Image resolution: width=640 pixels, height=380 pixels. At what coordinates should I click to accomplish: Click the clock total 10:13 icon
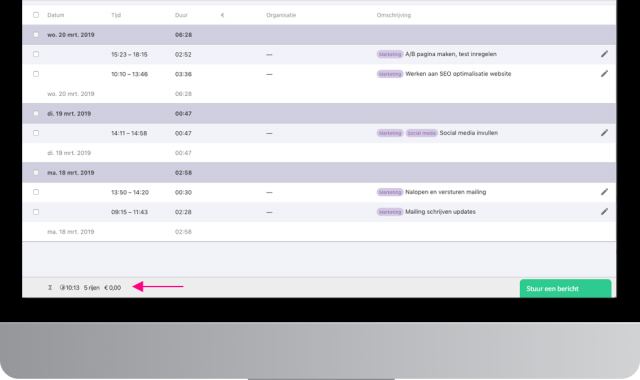[62, 287]
